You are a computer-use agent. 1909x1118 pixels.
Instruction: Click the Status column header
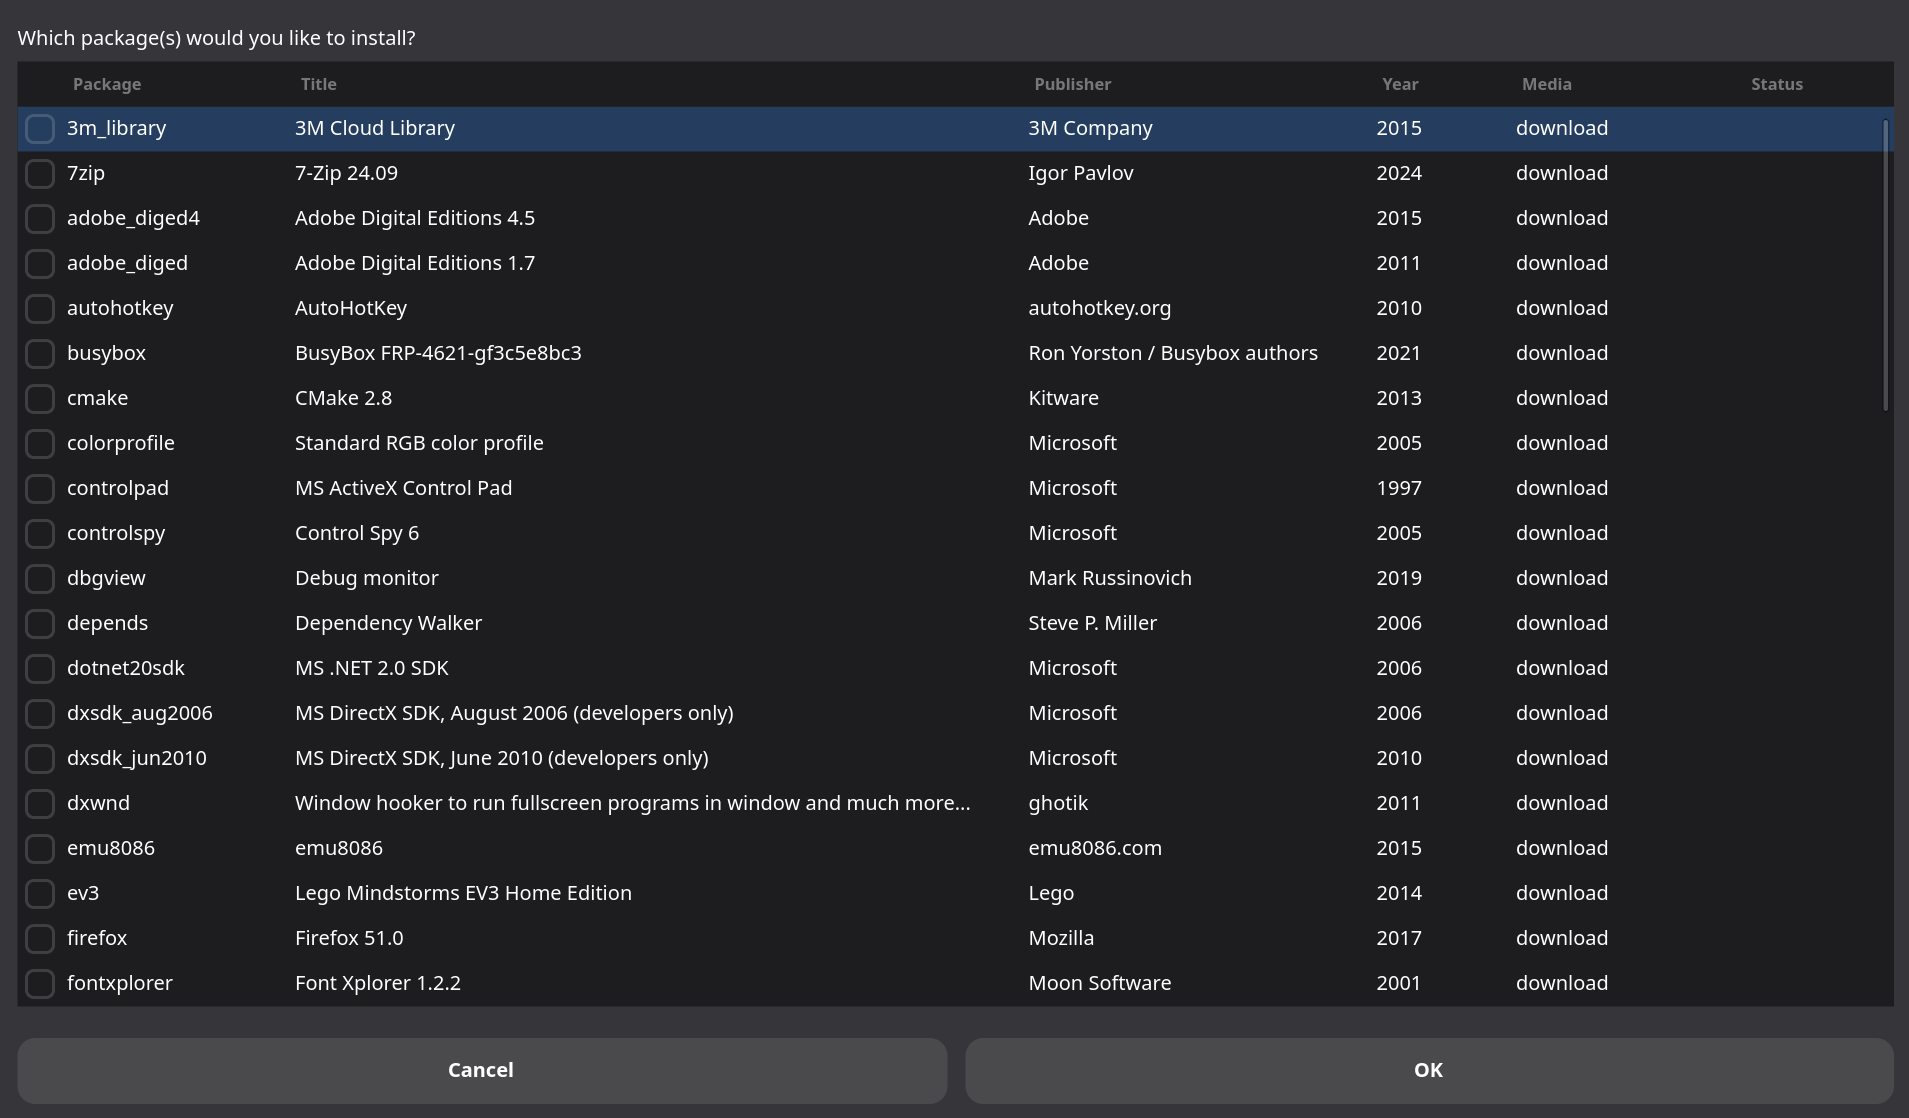tap(1776, 85)
